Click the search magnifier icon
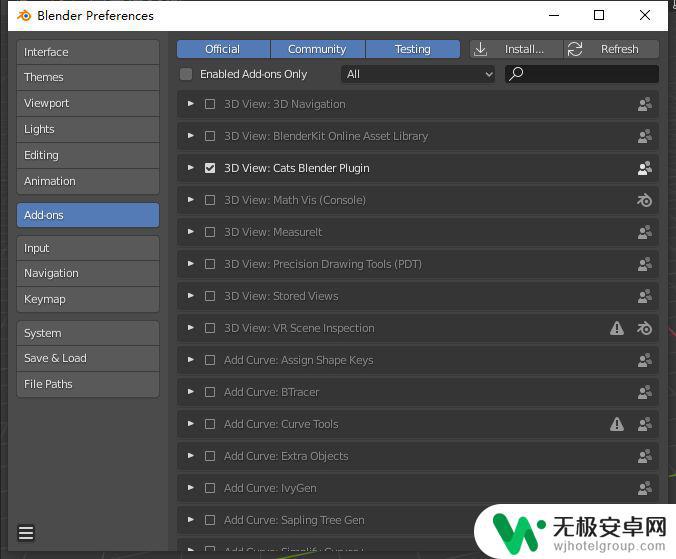The width and height of the screenshot is (676, 559). point(516,74)
